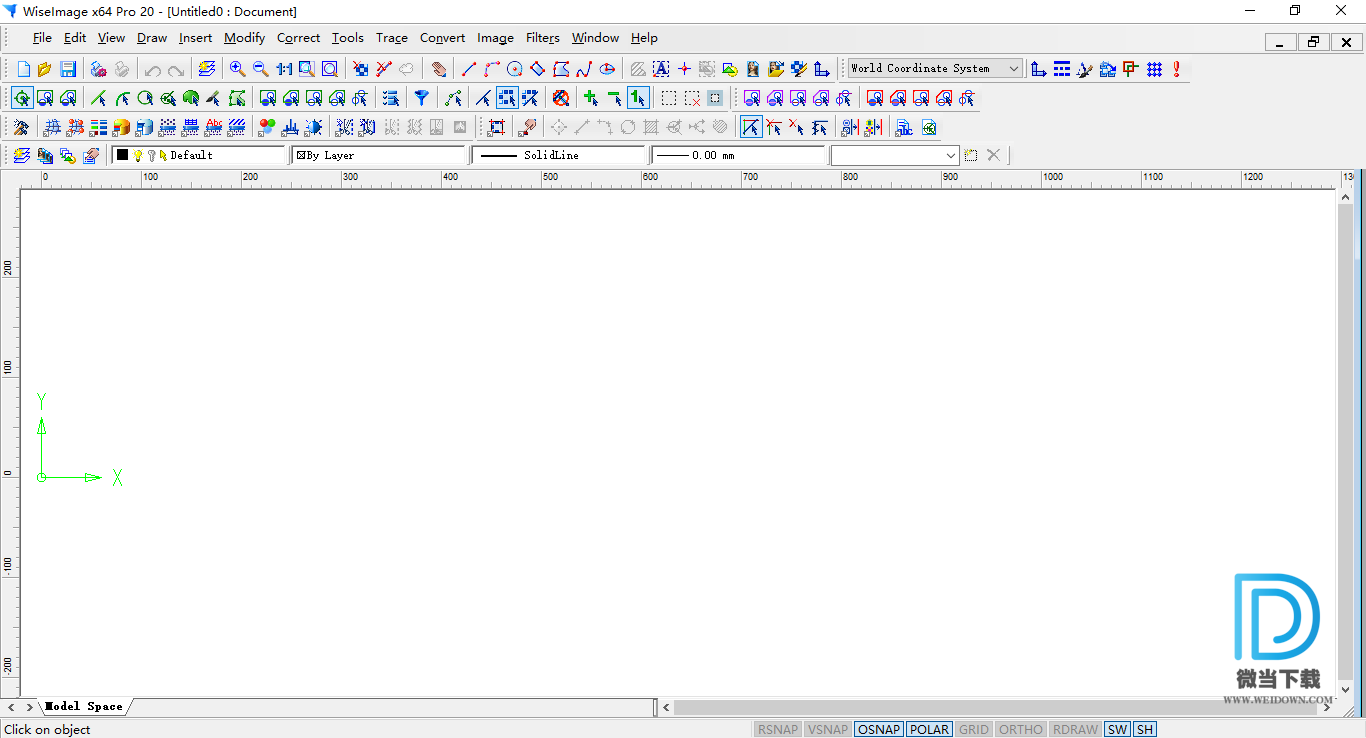Turn on ORTHO mode in status bar
The width and height of the screenshot is (1366, 738).
coord(1020,729)
